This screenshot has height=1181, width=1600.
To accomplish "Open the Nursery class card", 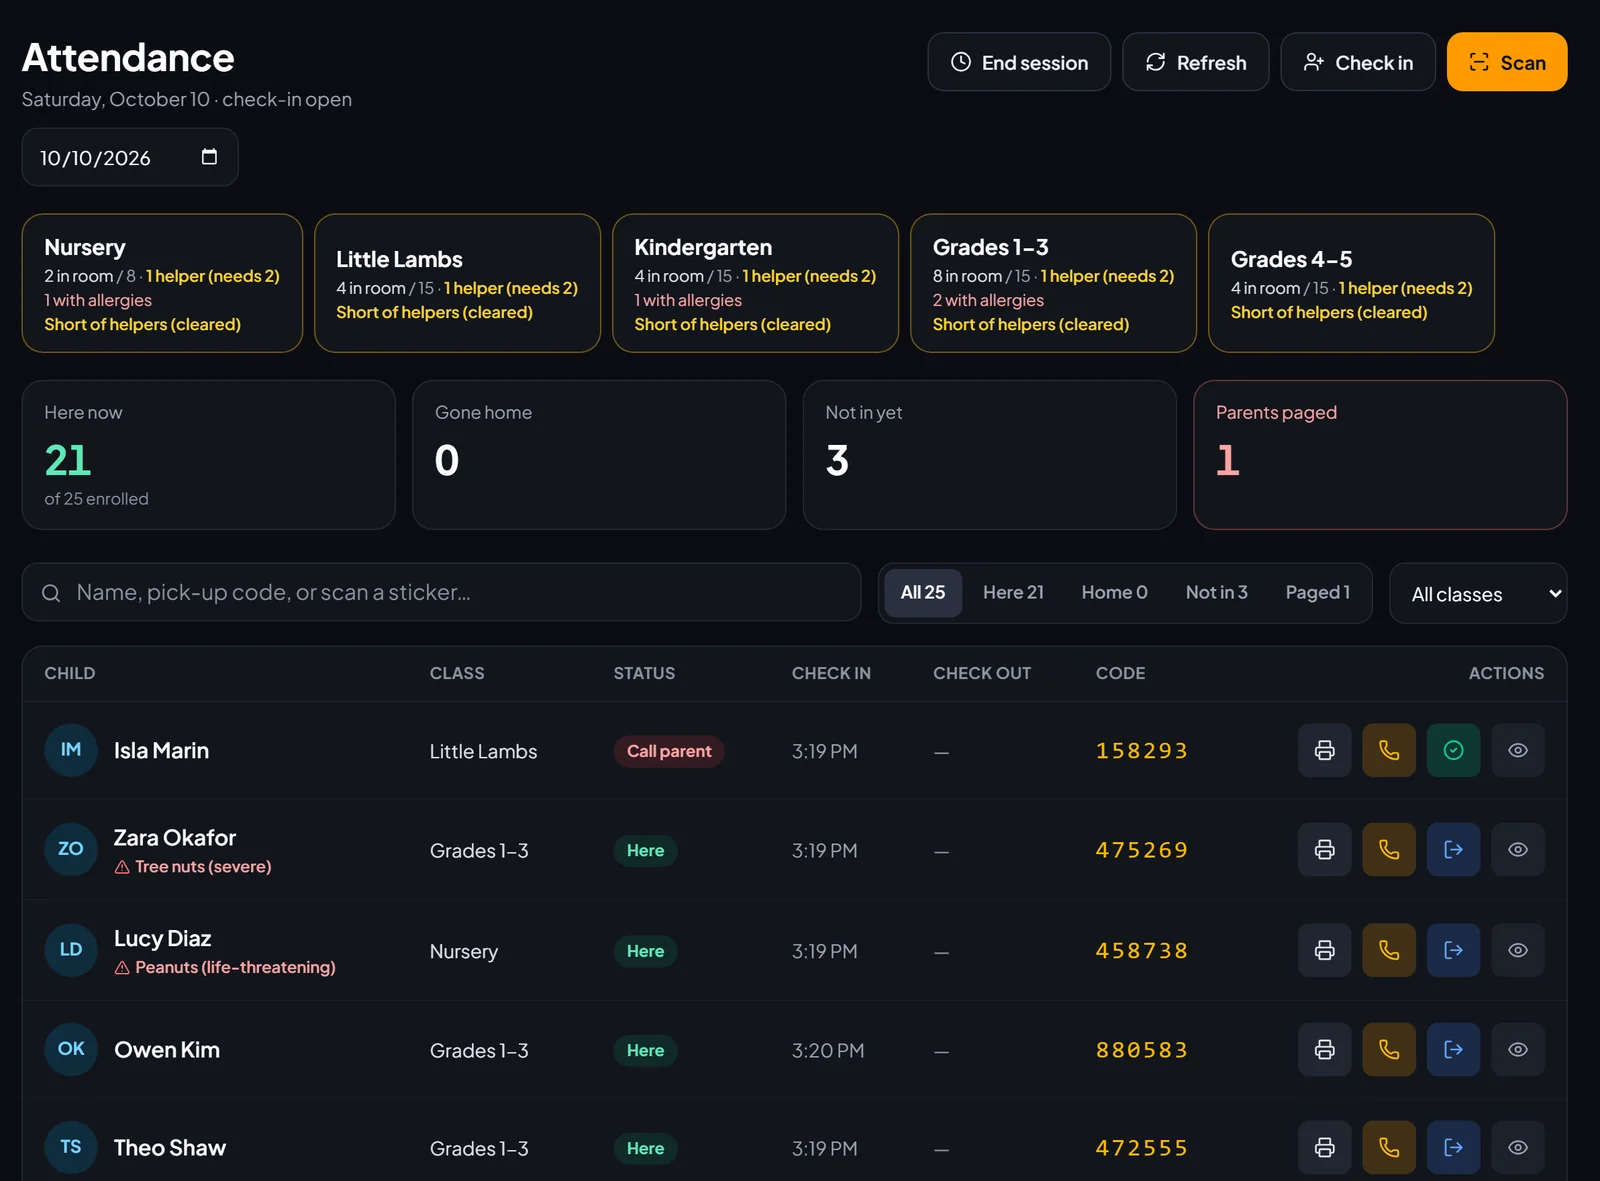I will [x=162, y=283].
